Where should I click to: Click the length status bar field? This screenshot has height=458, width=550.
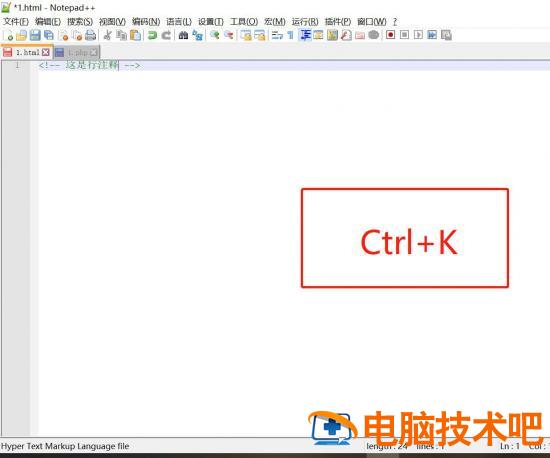coord(387,446)
